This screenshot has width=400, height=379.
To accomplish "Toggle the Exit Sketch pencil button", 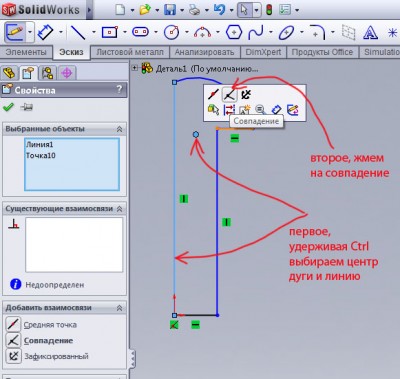I will tap(15, 32).
